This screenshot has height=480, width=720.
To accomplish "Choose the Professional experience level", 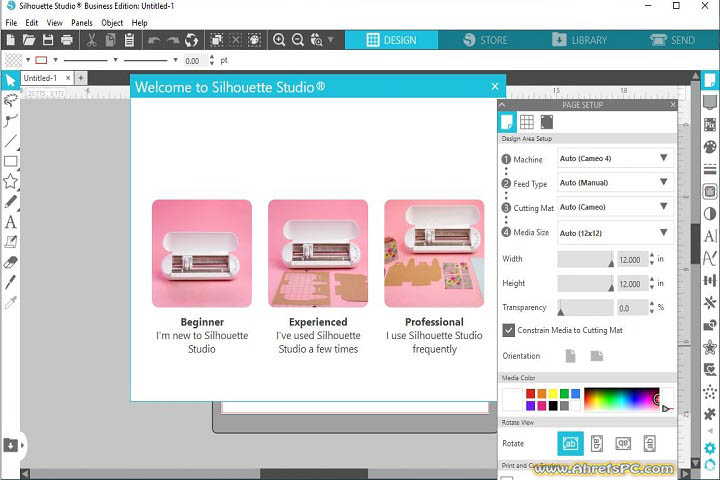I will [x=434, y=277].
